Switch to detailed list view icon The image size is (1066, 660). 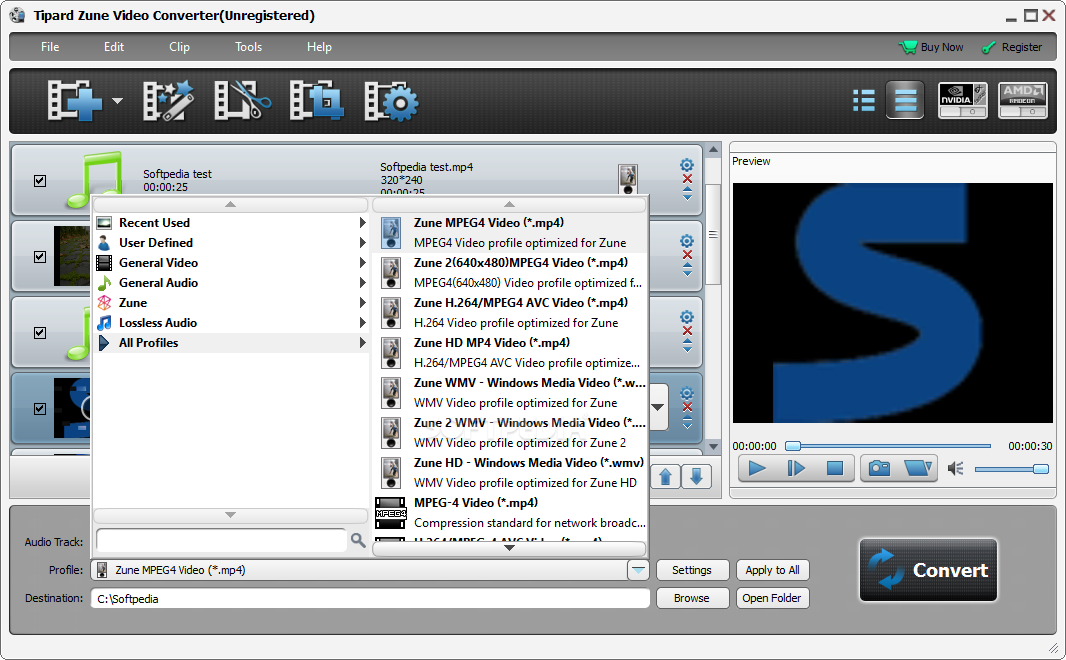864,101
